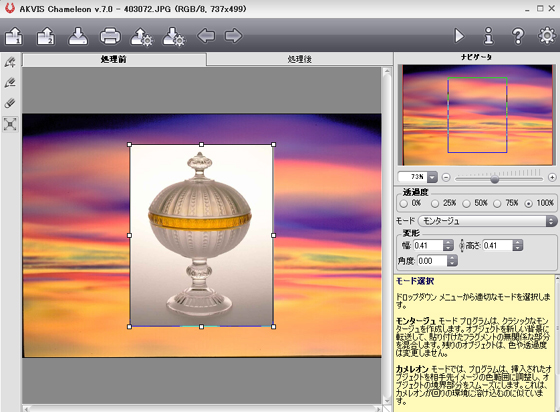The height and width of the screenshot is (412, 560).
Task: Open program info with the i icon
Action: (x=488, y=36)
